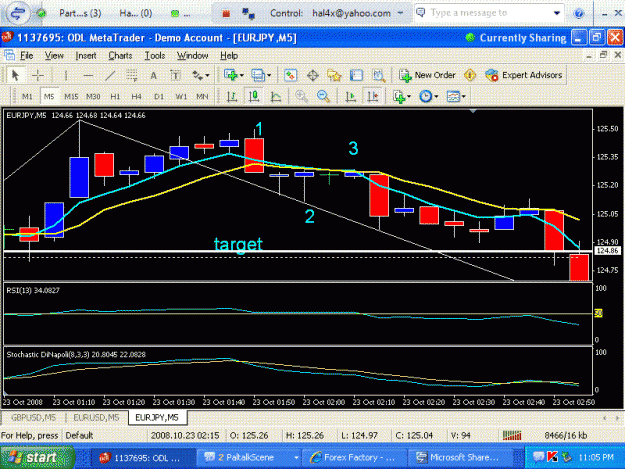
Task: Open Navigator folder with star icon
Action: [334, 75]
